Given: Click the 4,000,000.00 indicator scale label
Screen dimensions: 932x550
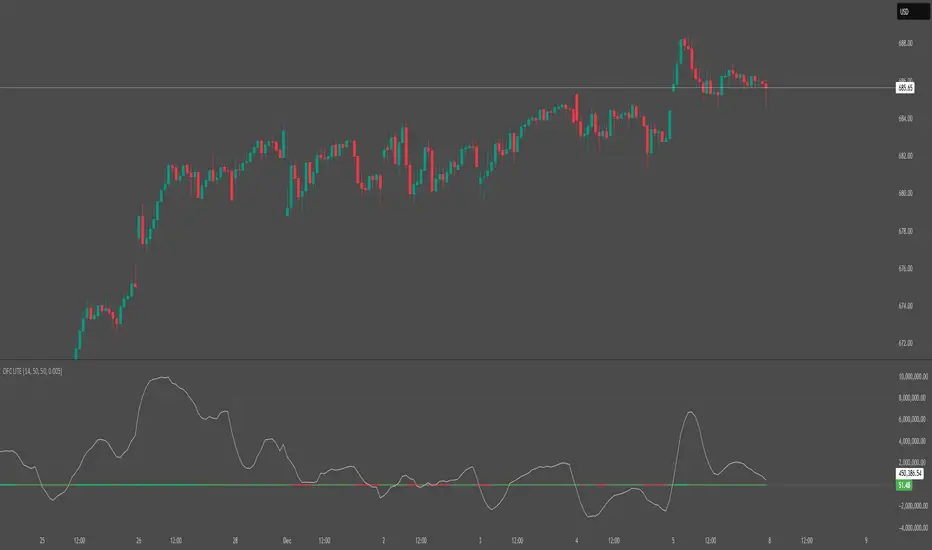Looking at the screenshot, I should 913,441.
